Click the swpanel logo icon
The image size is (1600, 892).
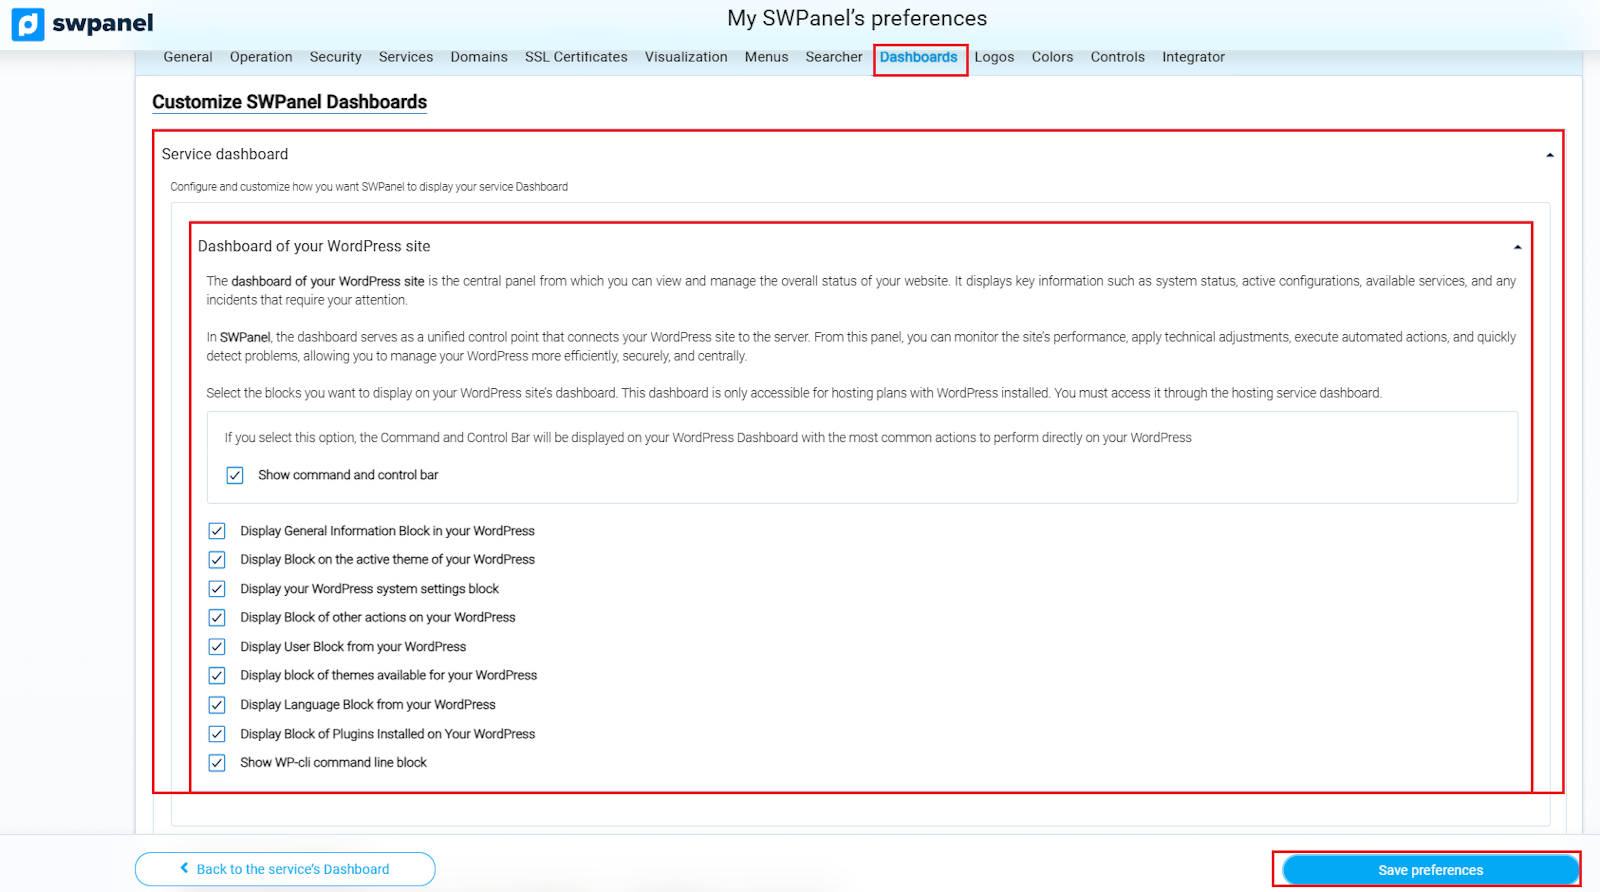(28, 24)
